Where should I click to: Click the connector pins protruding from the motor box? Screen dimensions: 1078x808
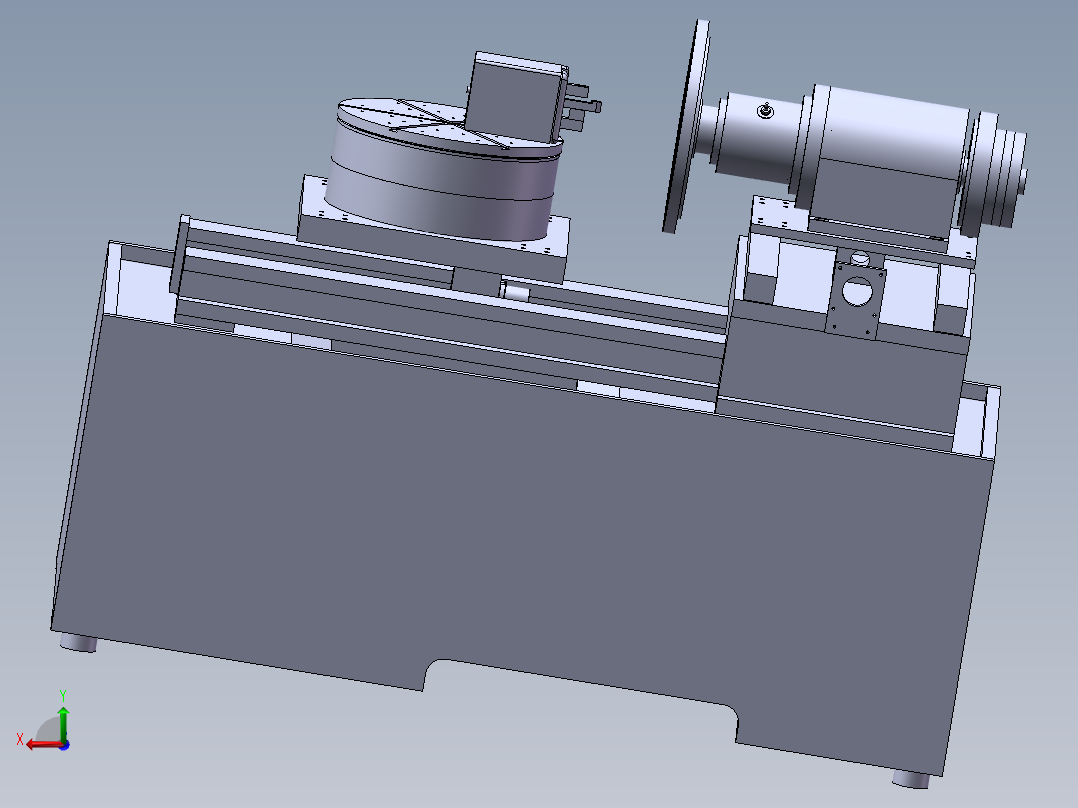(583, 103)
